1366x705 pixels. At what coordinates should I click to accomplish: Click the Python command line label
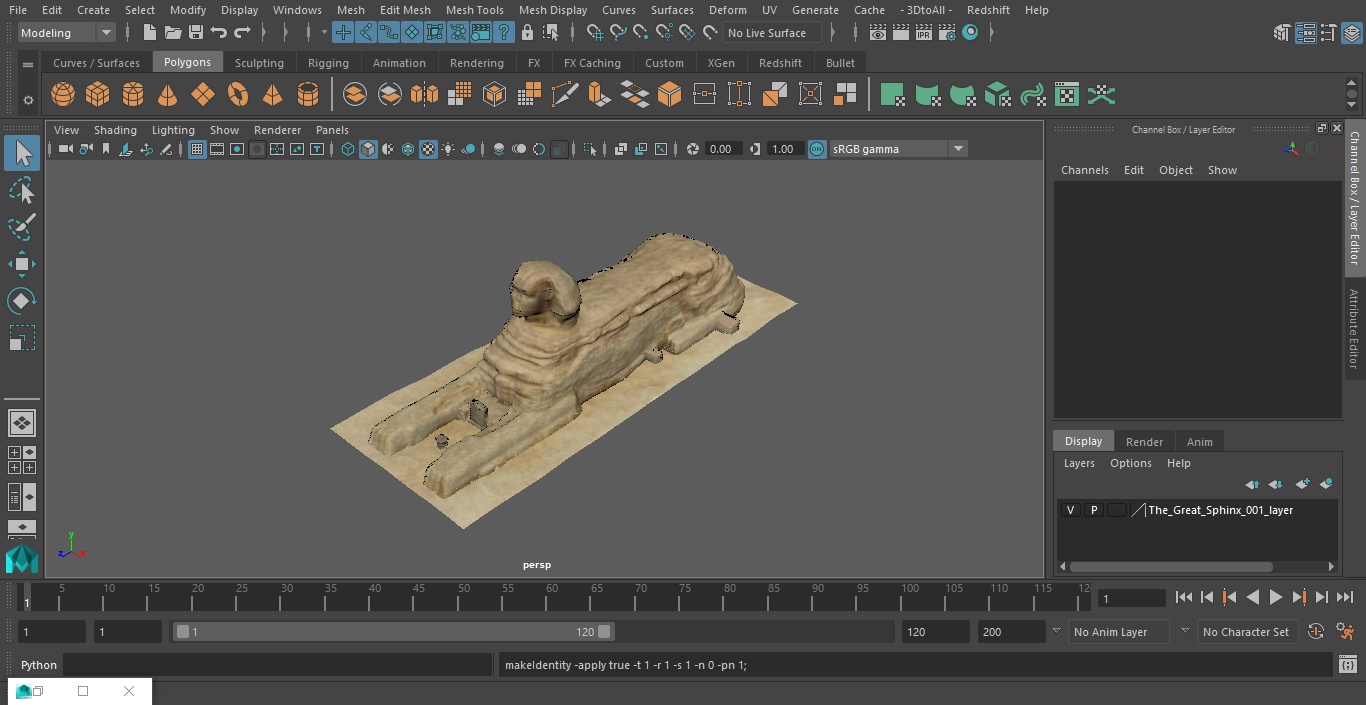click(x=39, y=665)
